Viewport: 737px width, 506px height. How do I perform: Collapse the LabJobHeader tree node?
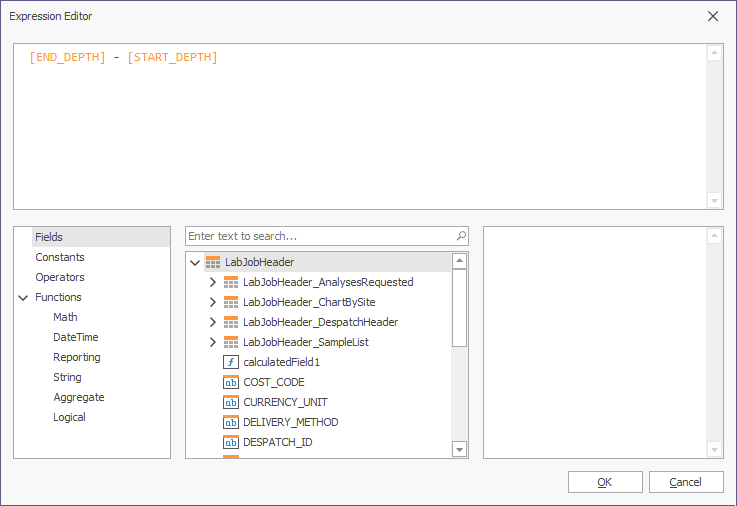coord(195,263)
